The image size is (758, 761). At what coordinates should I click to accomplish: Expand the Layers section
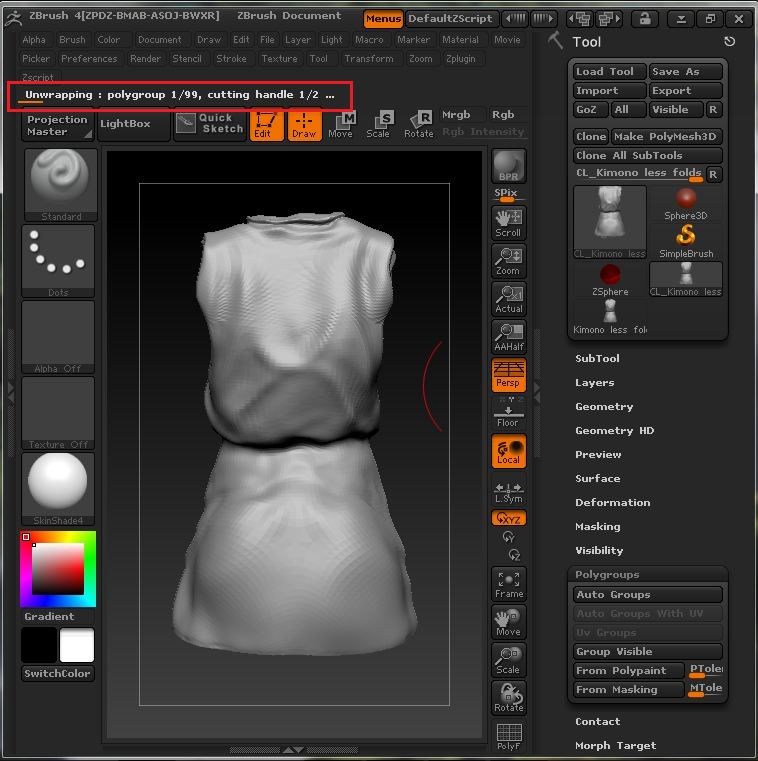click(594, 382)
